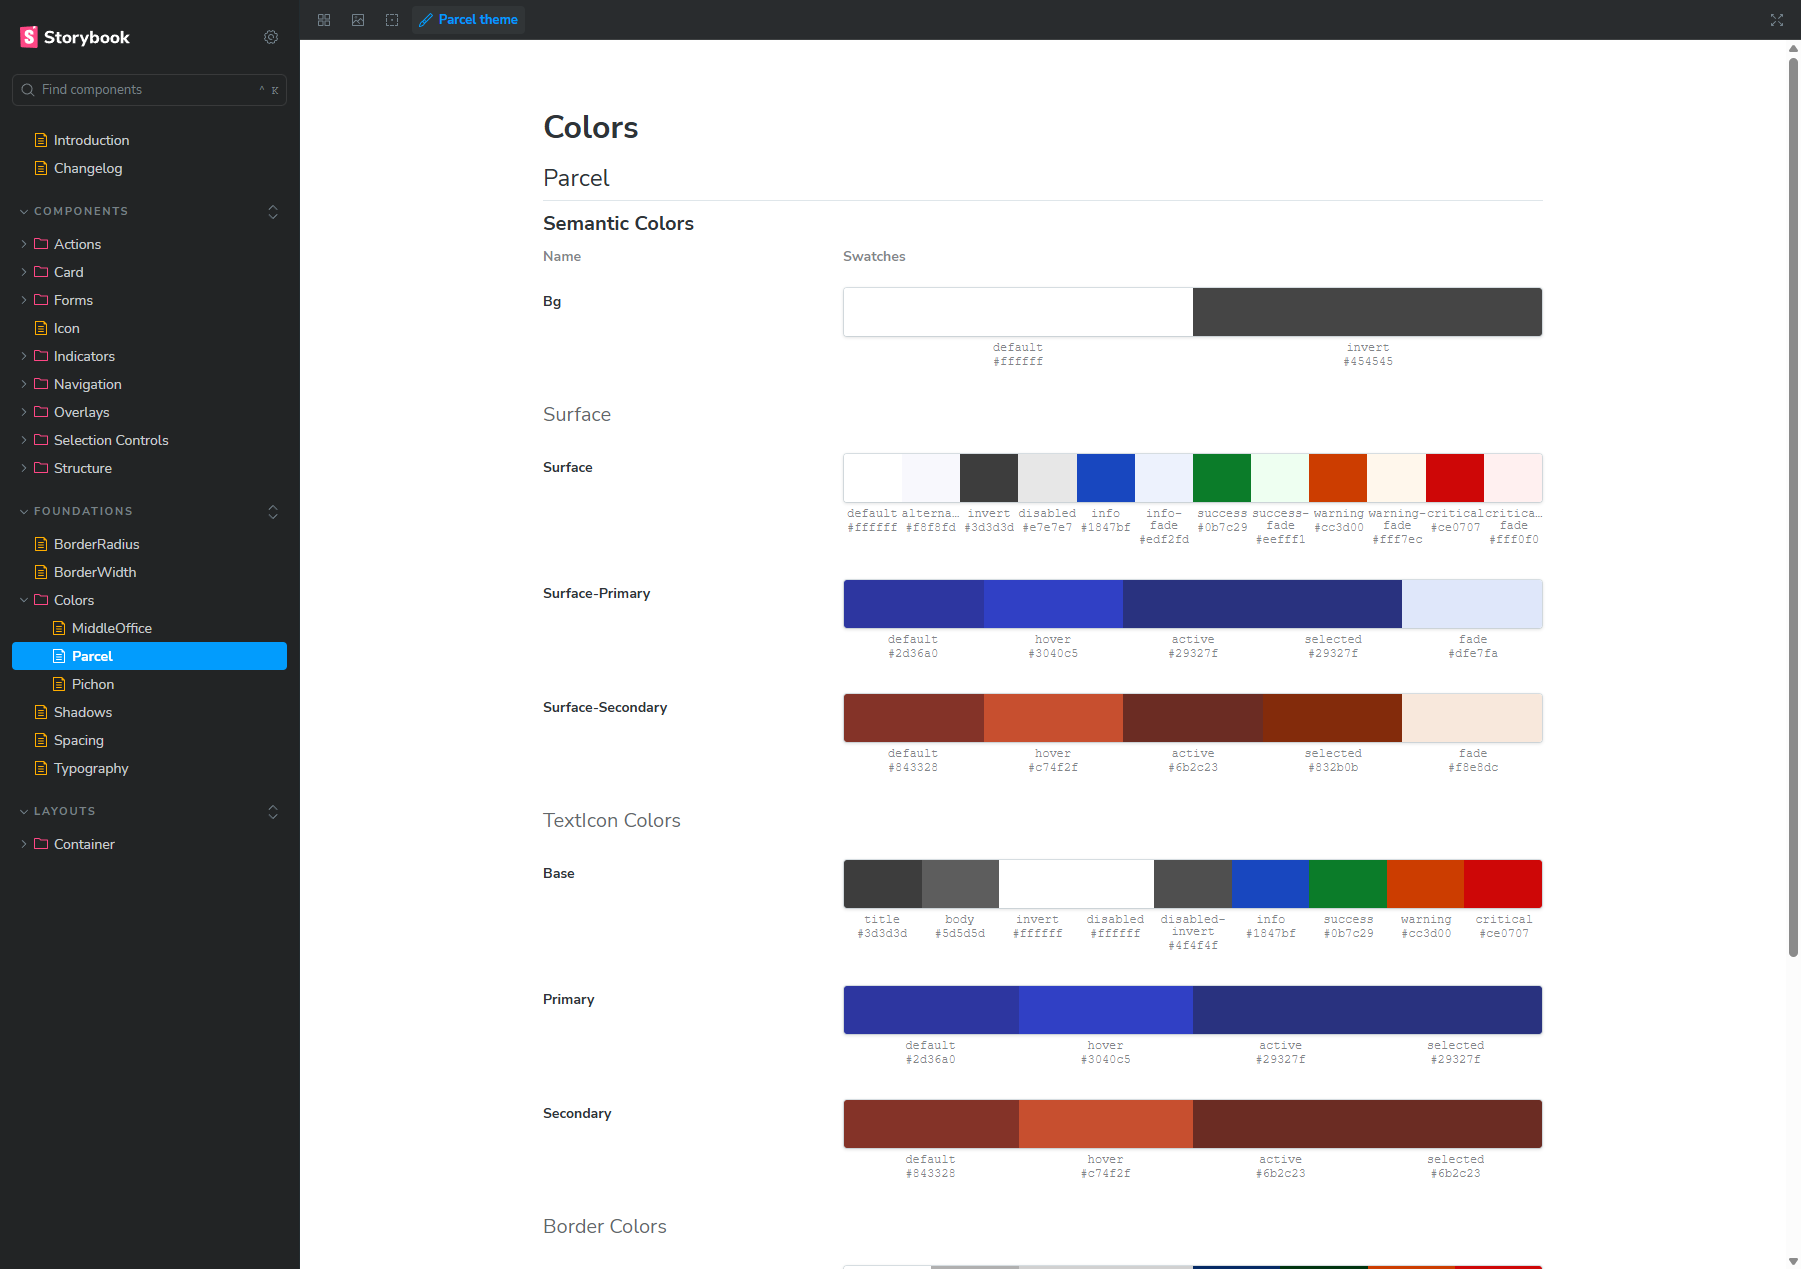Click the Bg invert #454545 swatch
This screenshot has height=1269, width=1801.
coord(1367,312)
